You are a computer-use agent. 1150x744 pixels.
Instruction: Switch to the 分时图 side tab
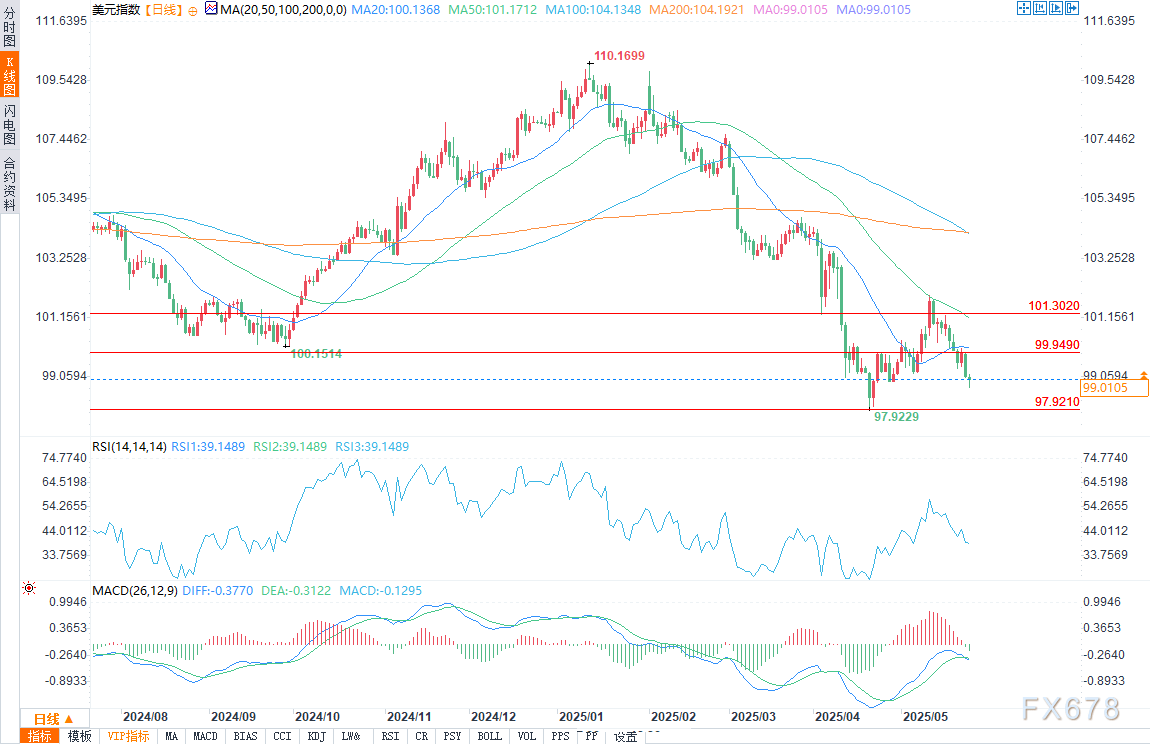click(10, 26)
